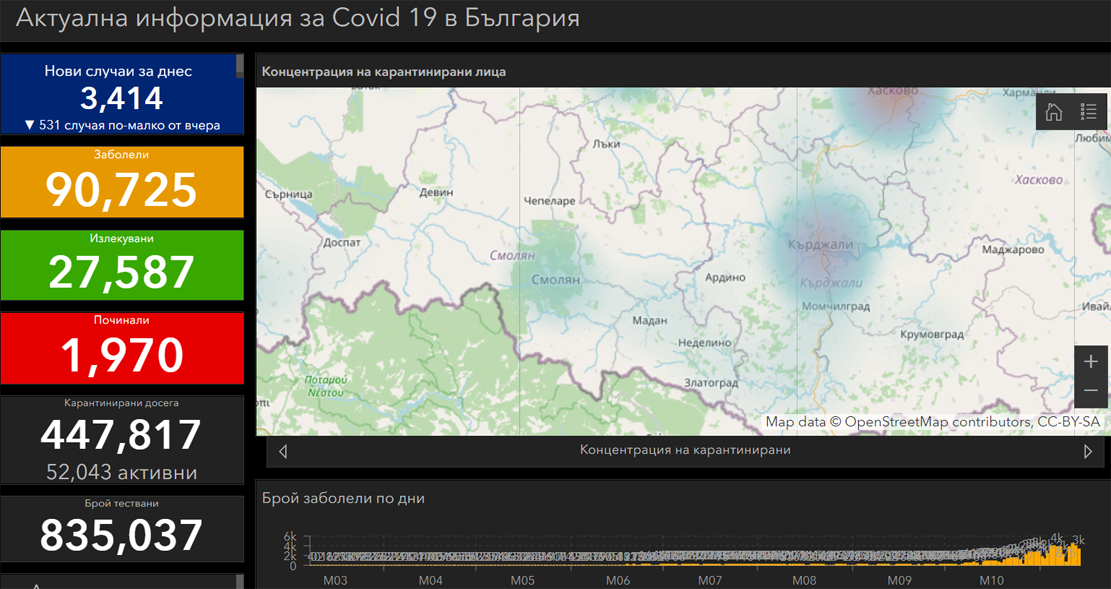
Task: Click the 'Концентрация на карантинирани' carousel label
Action: 685,450
